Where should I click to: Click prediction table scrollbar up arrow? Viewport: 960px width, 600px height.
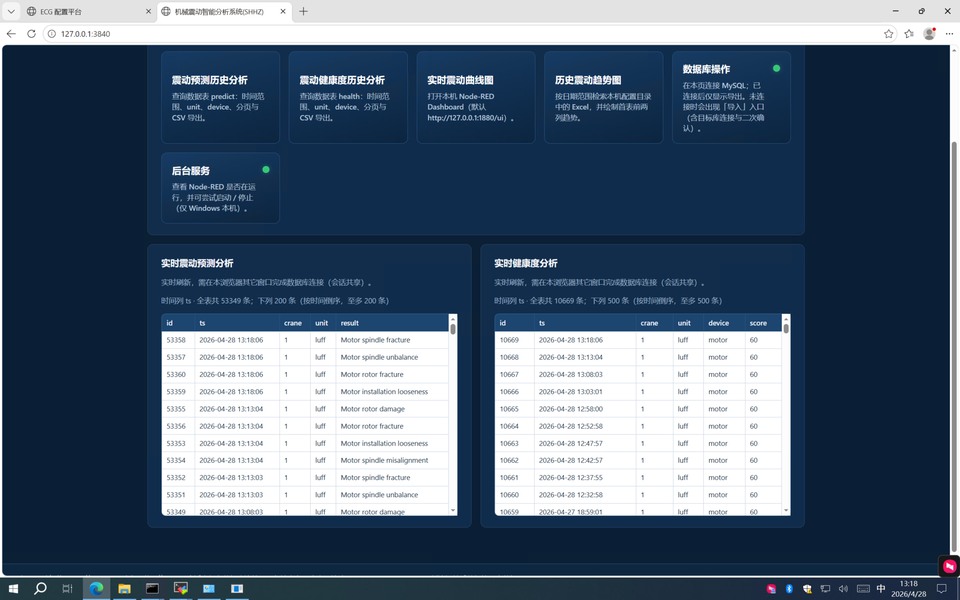(x=453, y=318)
